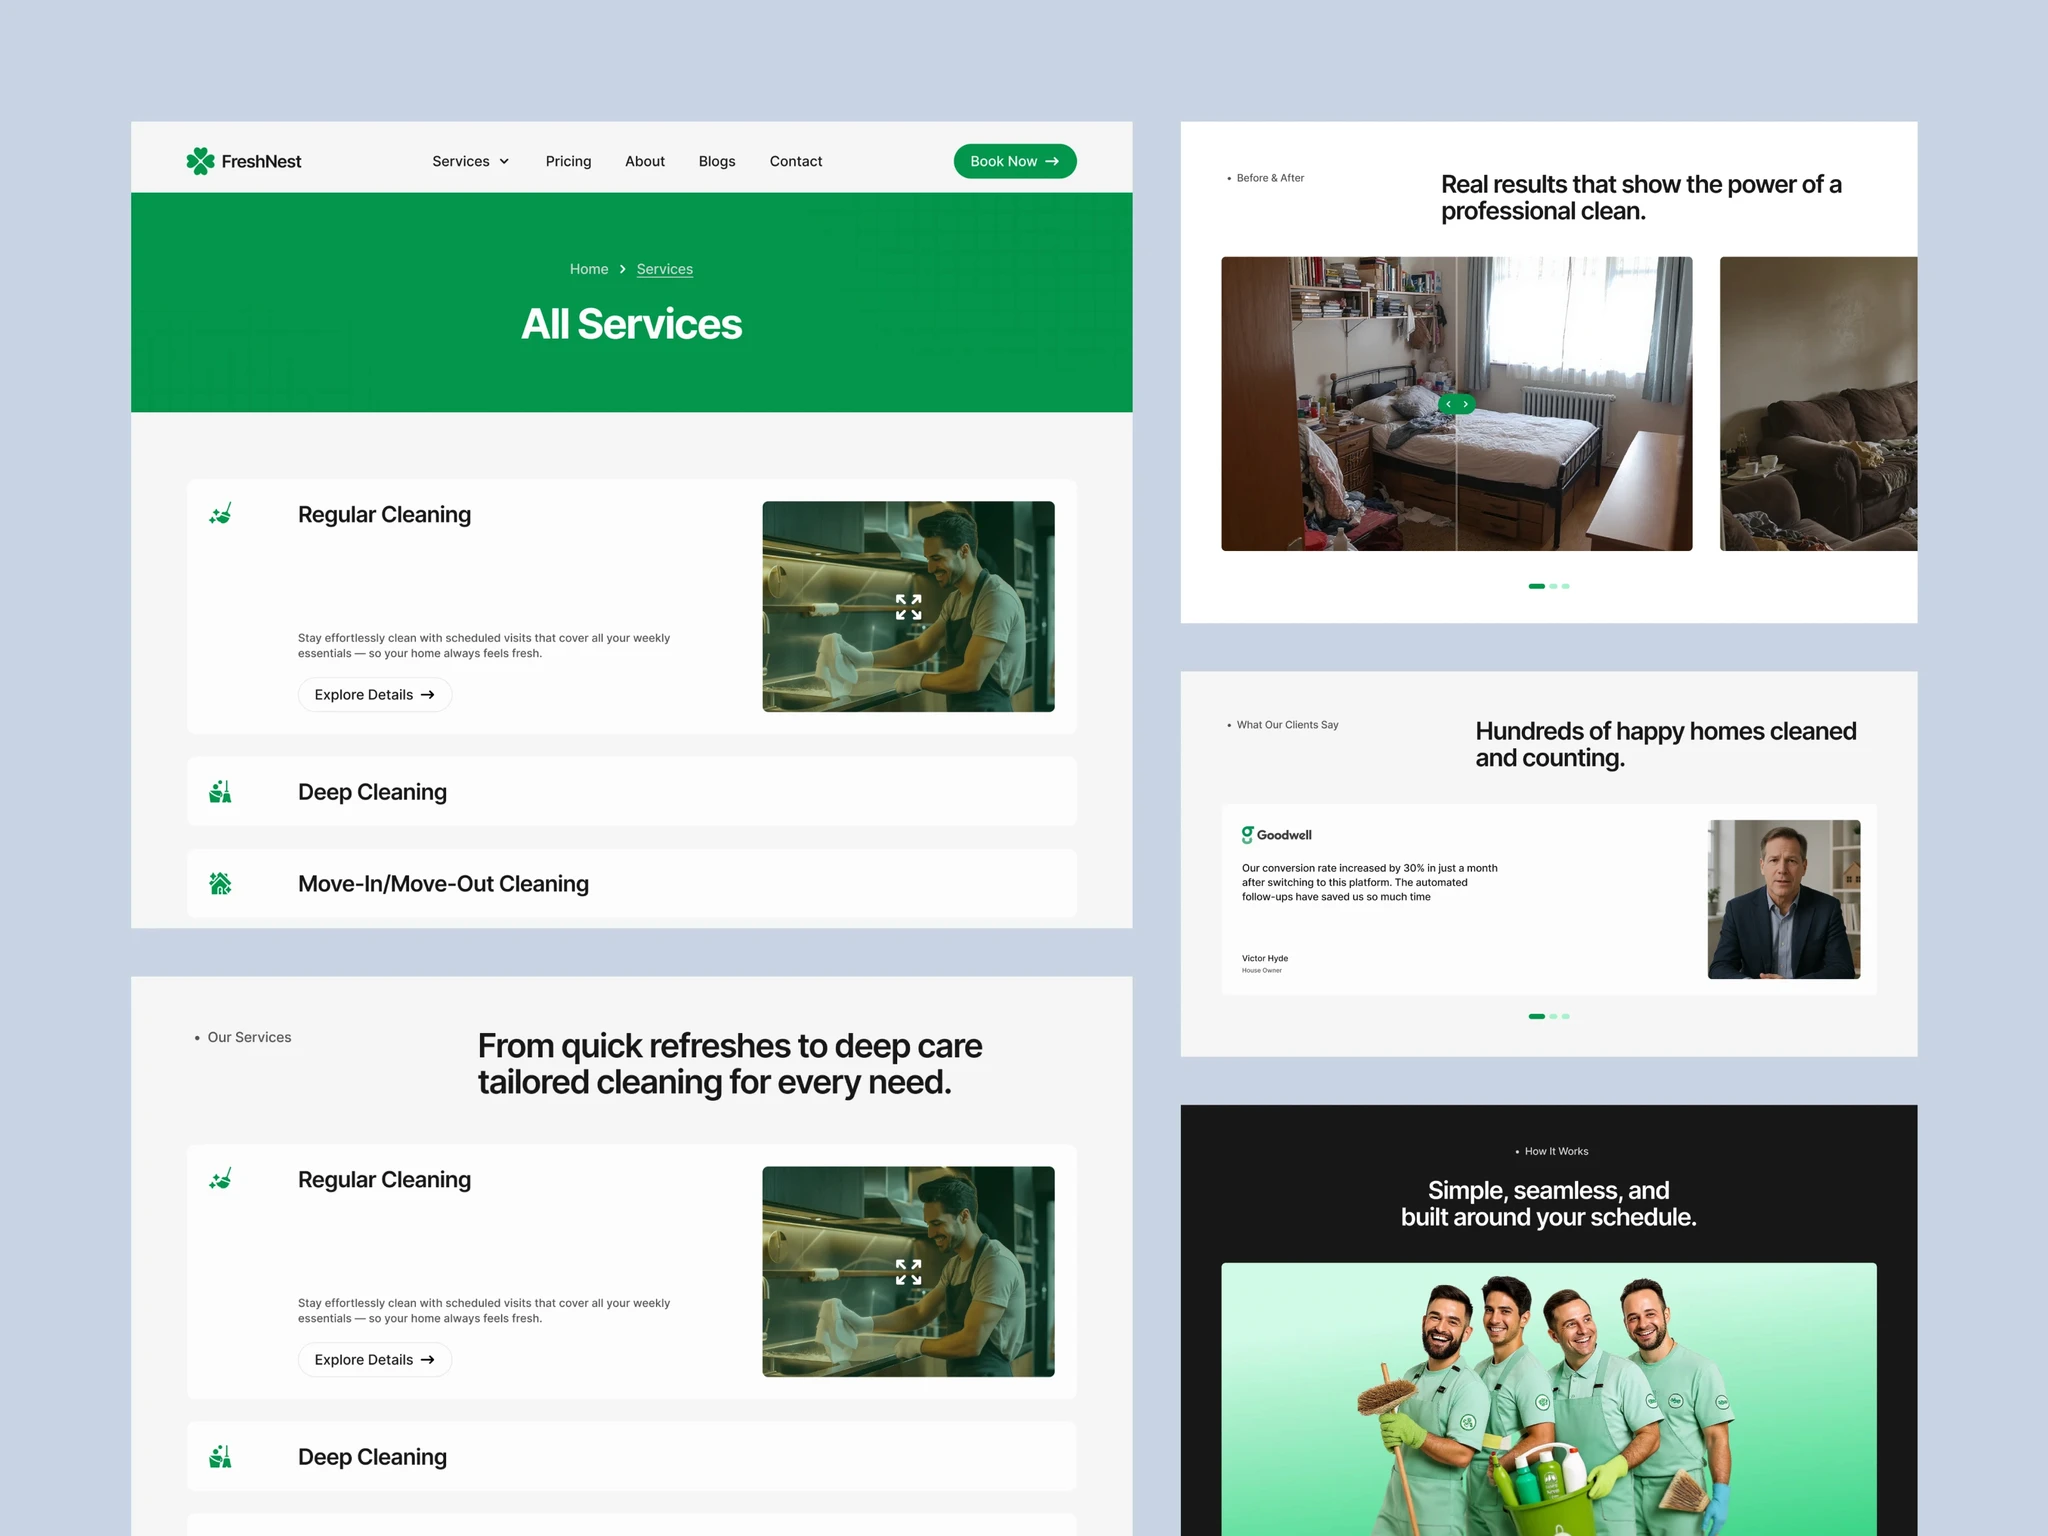Select the first active dot under the testimonial card
This screenshot has height=1536, width=2048.
pos(1536,1016)
